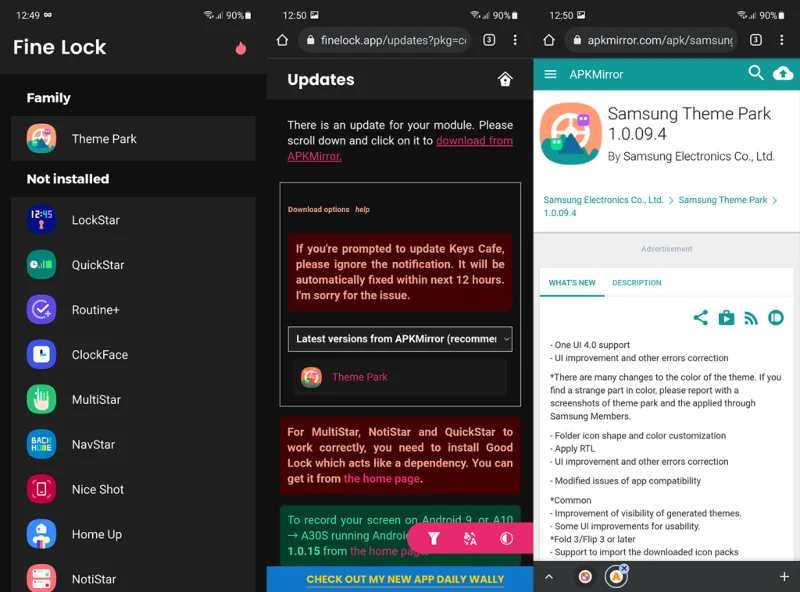Viewport: 800px width, 592px height.
Task: Choose the NavStar module icon
Action: 41,445
